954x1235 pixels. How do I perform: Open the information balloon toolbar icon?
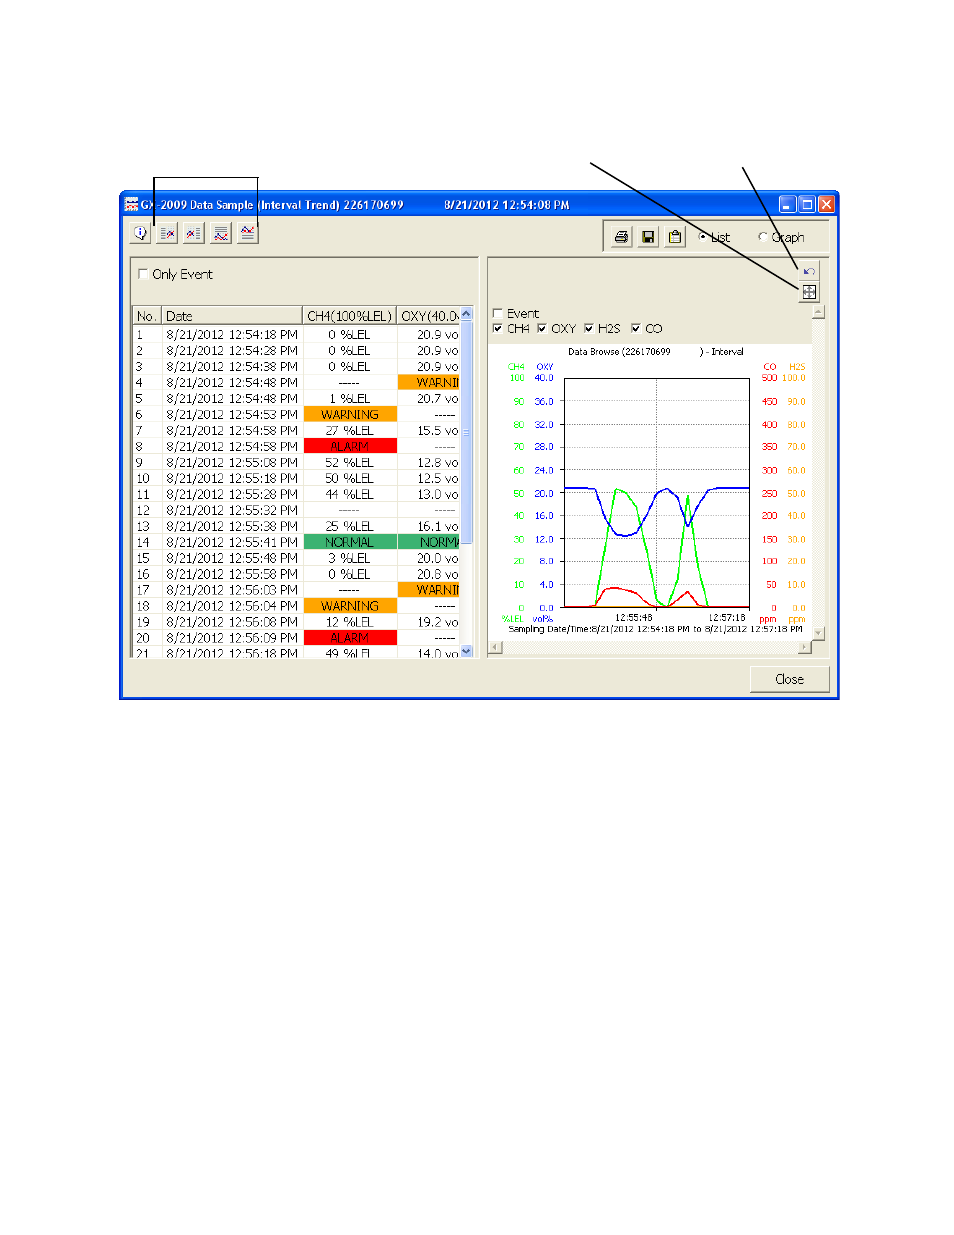(141, 233)
